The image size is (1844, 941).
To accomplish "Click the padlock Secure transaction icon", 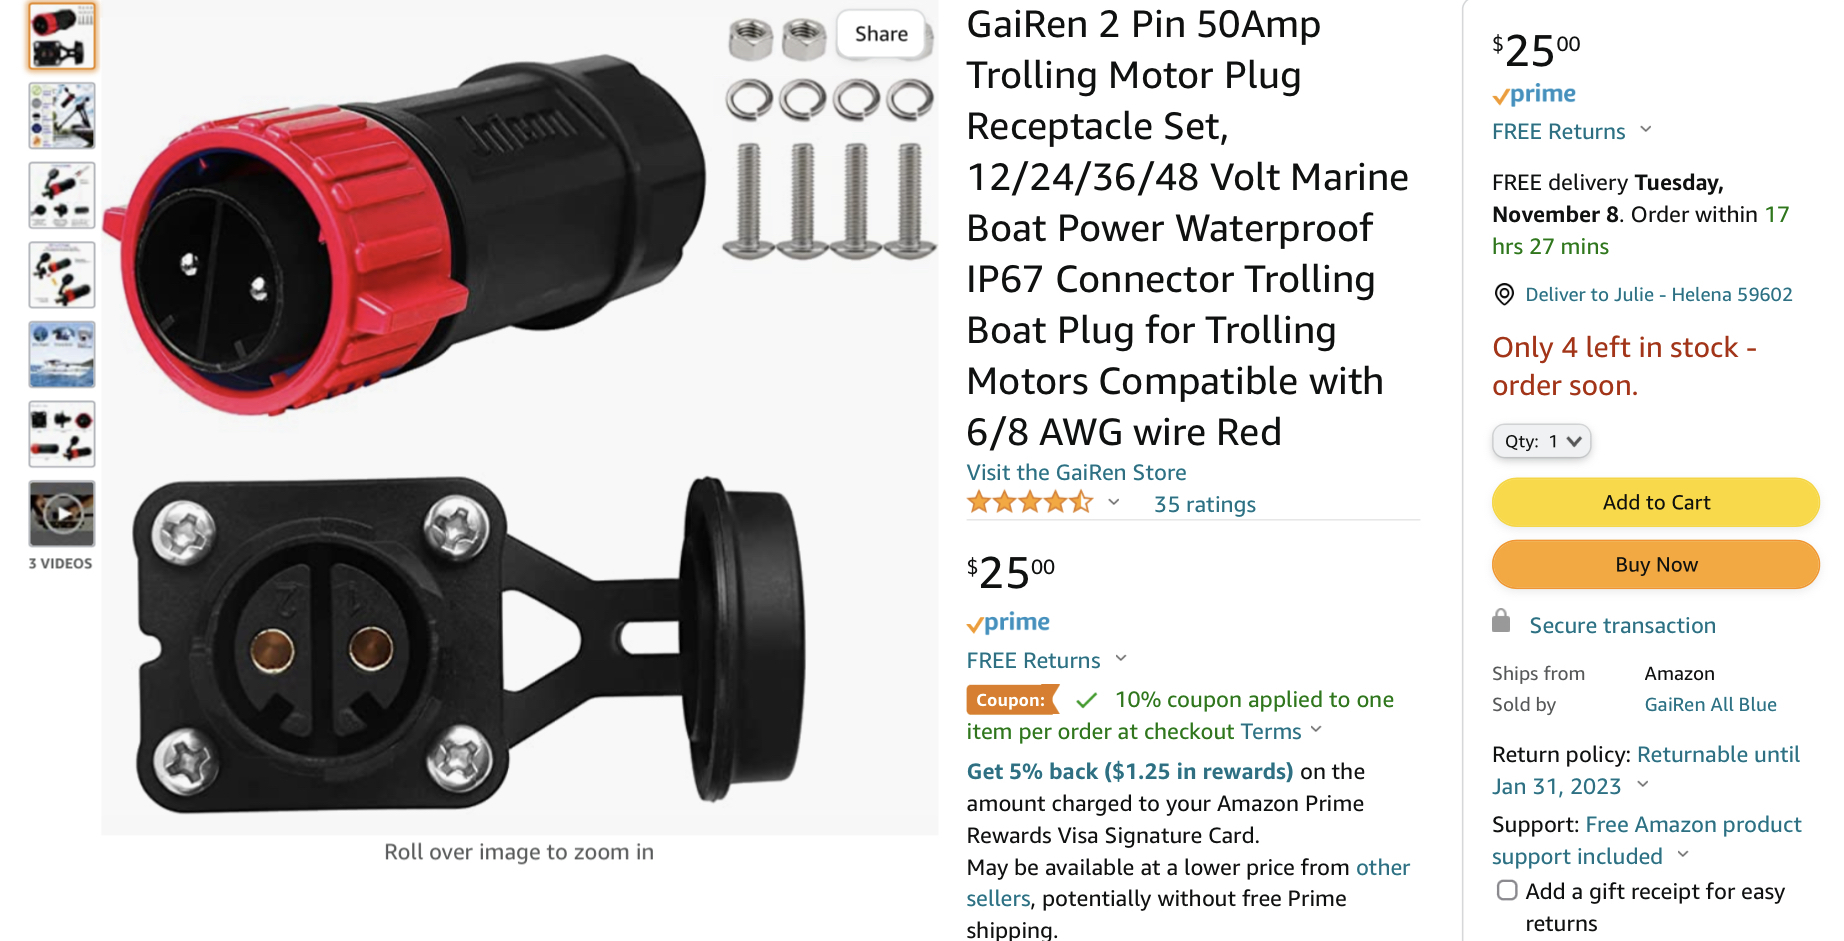I will 1501,622.
